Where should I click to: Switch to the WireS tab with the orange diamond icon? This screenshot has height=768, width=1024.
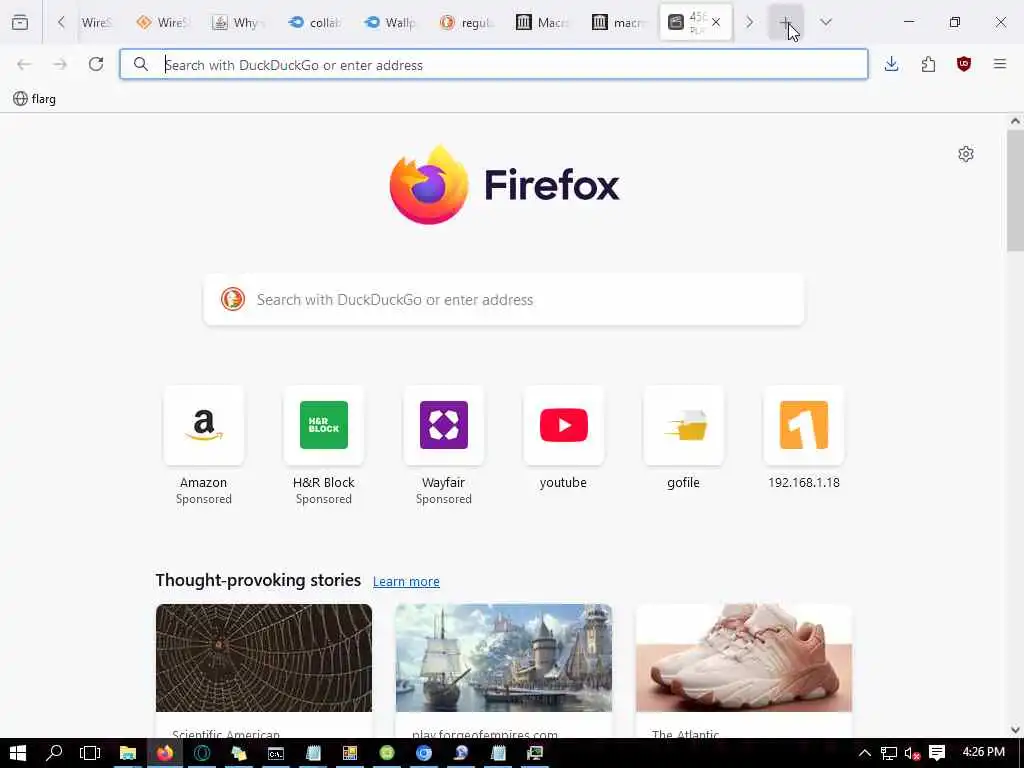pos(162,22)
